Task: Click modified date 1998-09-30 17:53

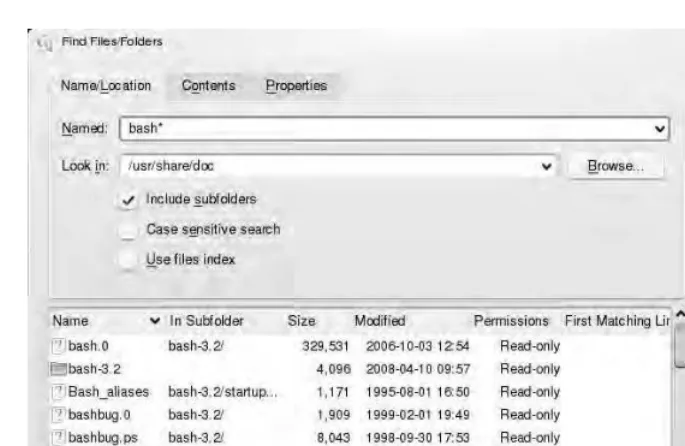Action: (x=418, y=437)
